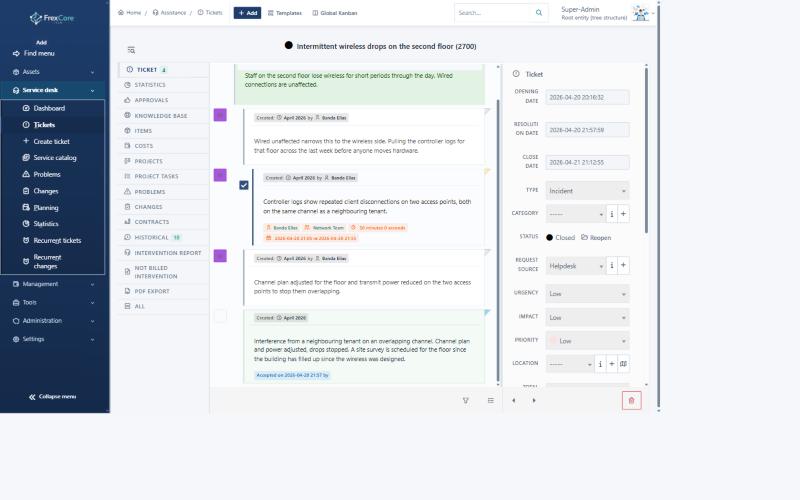800x500 pixels.
Task: Click plus icon next to Request source
Action: (x=623, y=265)
